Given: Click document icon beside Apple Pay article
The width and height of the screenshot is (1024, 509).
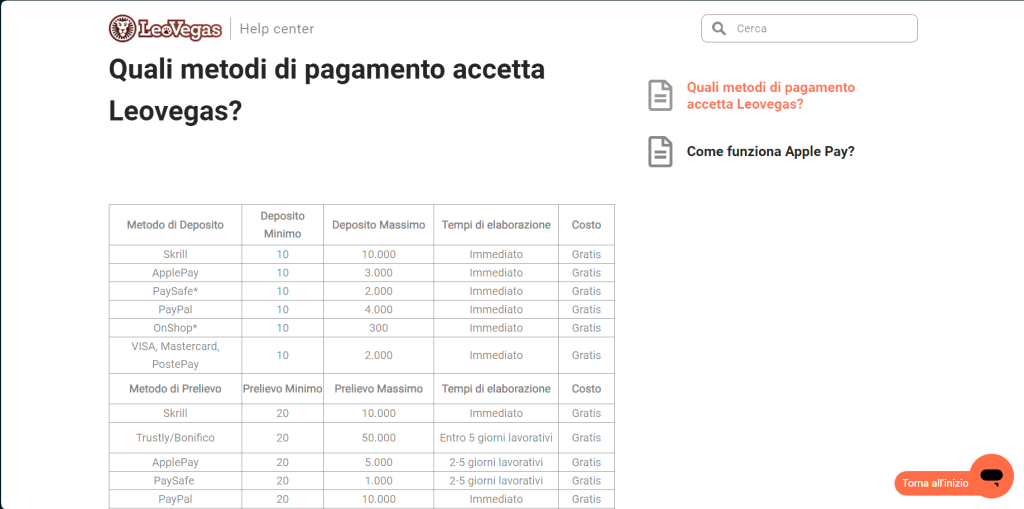Looking at the screenshot, I should point(660,152).
